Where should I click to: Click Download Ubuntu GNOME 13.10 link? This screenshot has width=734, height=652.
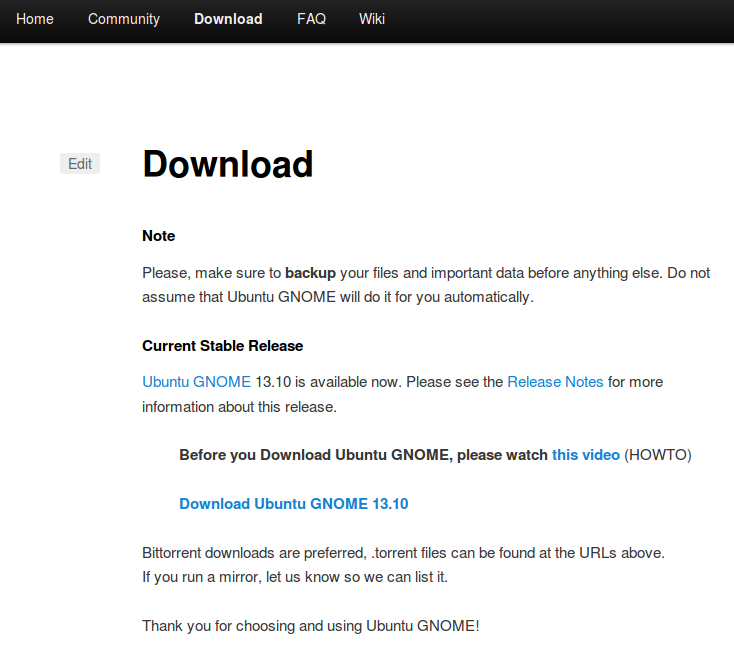[x=294, y=504]
